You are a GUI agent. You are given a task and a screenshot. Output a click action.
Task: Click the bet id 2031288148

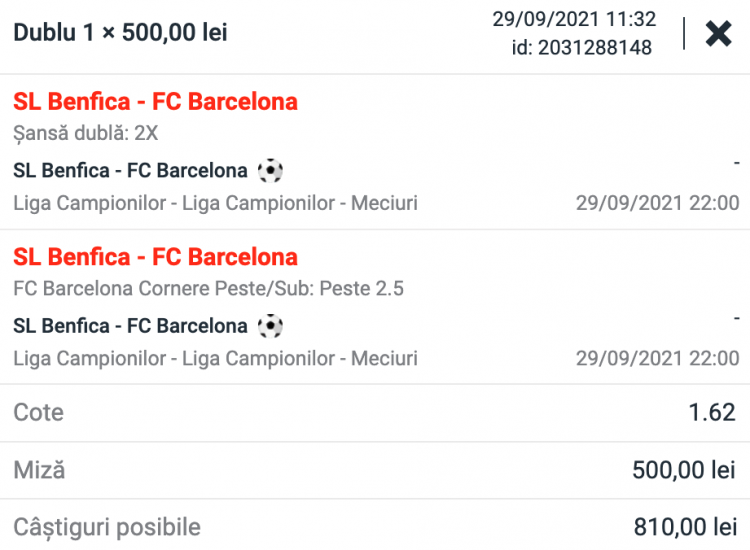click(581, 47)
